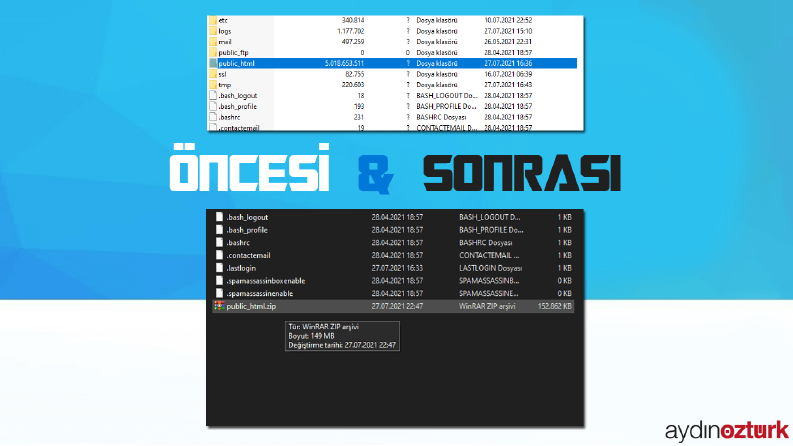Select .contactemail name in the dark list

click(x=248, y=255)
